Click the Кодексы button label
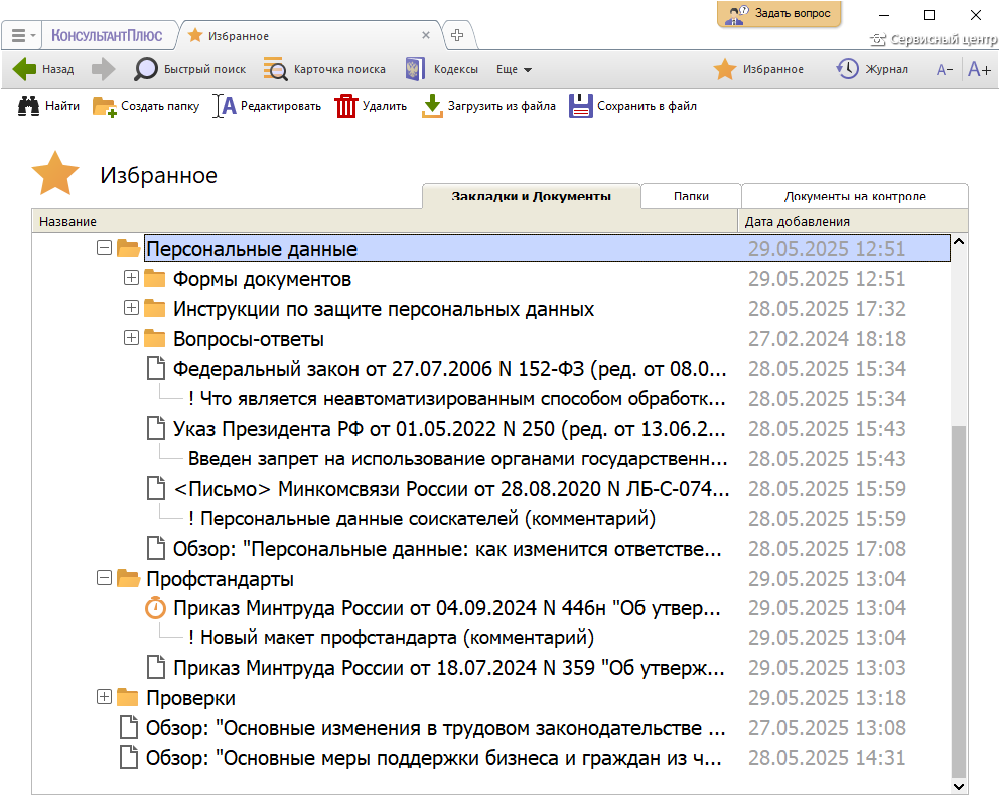 [455, 70]
